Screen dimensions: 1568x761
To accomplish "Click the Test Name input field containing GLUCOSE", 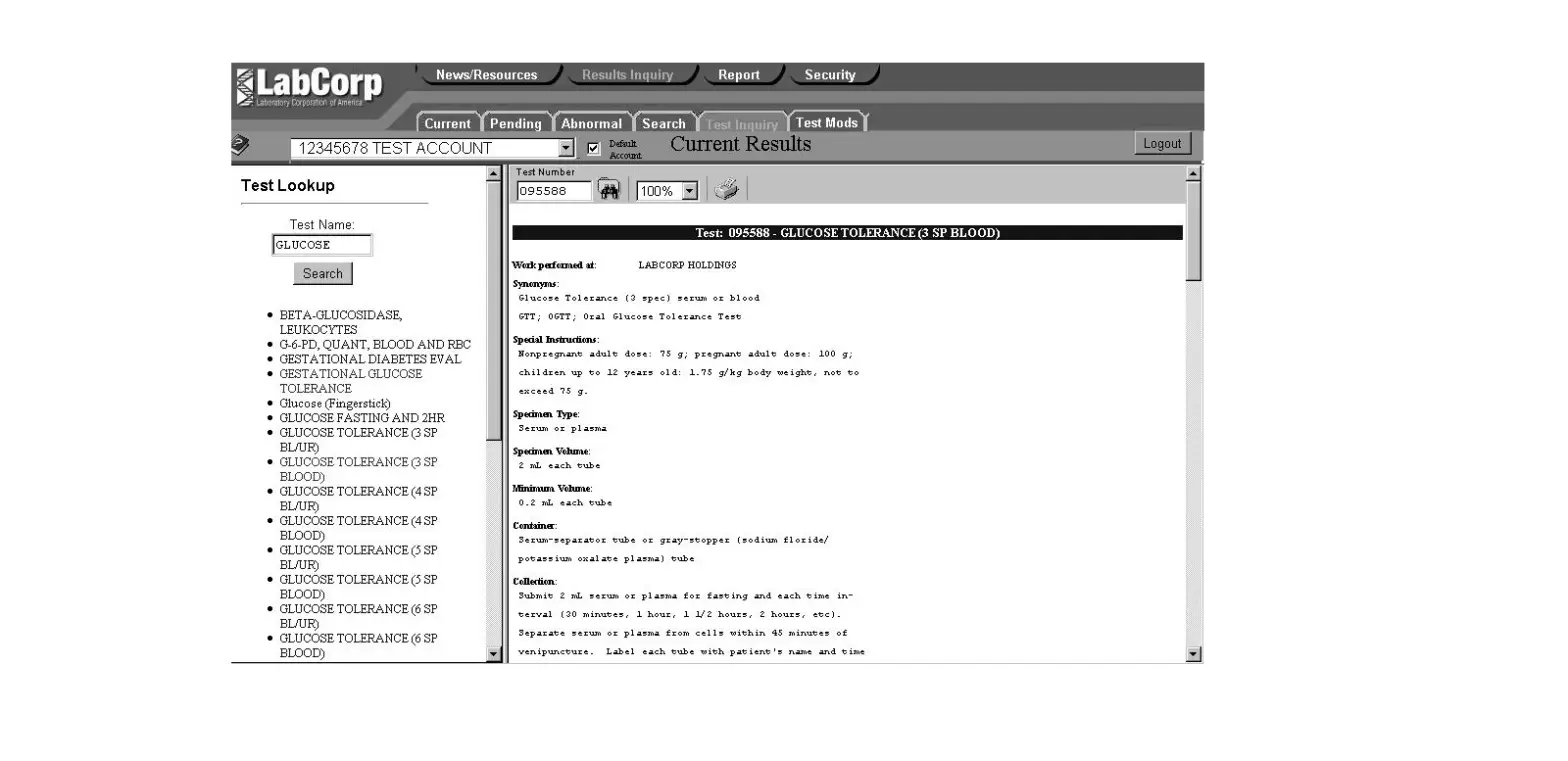I will pos(322,245).
